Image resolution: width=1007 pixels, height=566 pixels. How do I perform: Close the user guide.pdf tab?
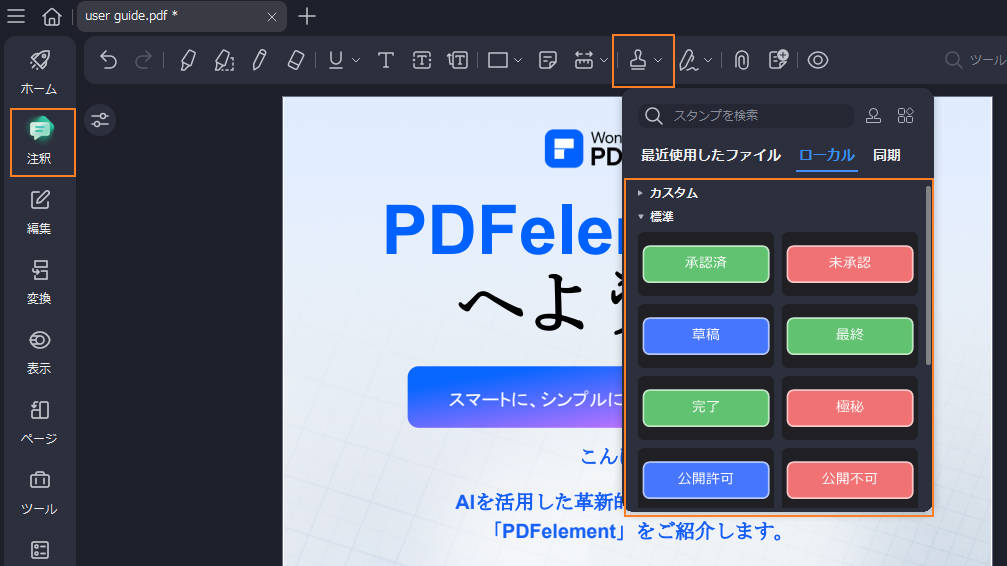click(x=272, y=17)
